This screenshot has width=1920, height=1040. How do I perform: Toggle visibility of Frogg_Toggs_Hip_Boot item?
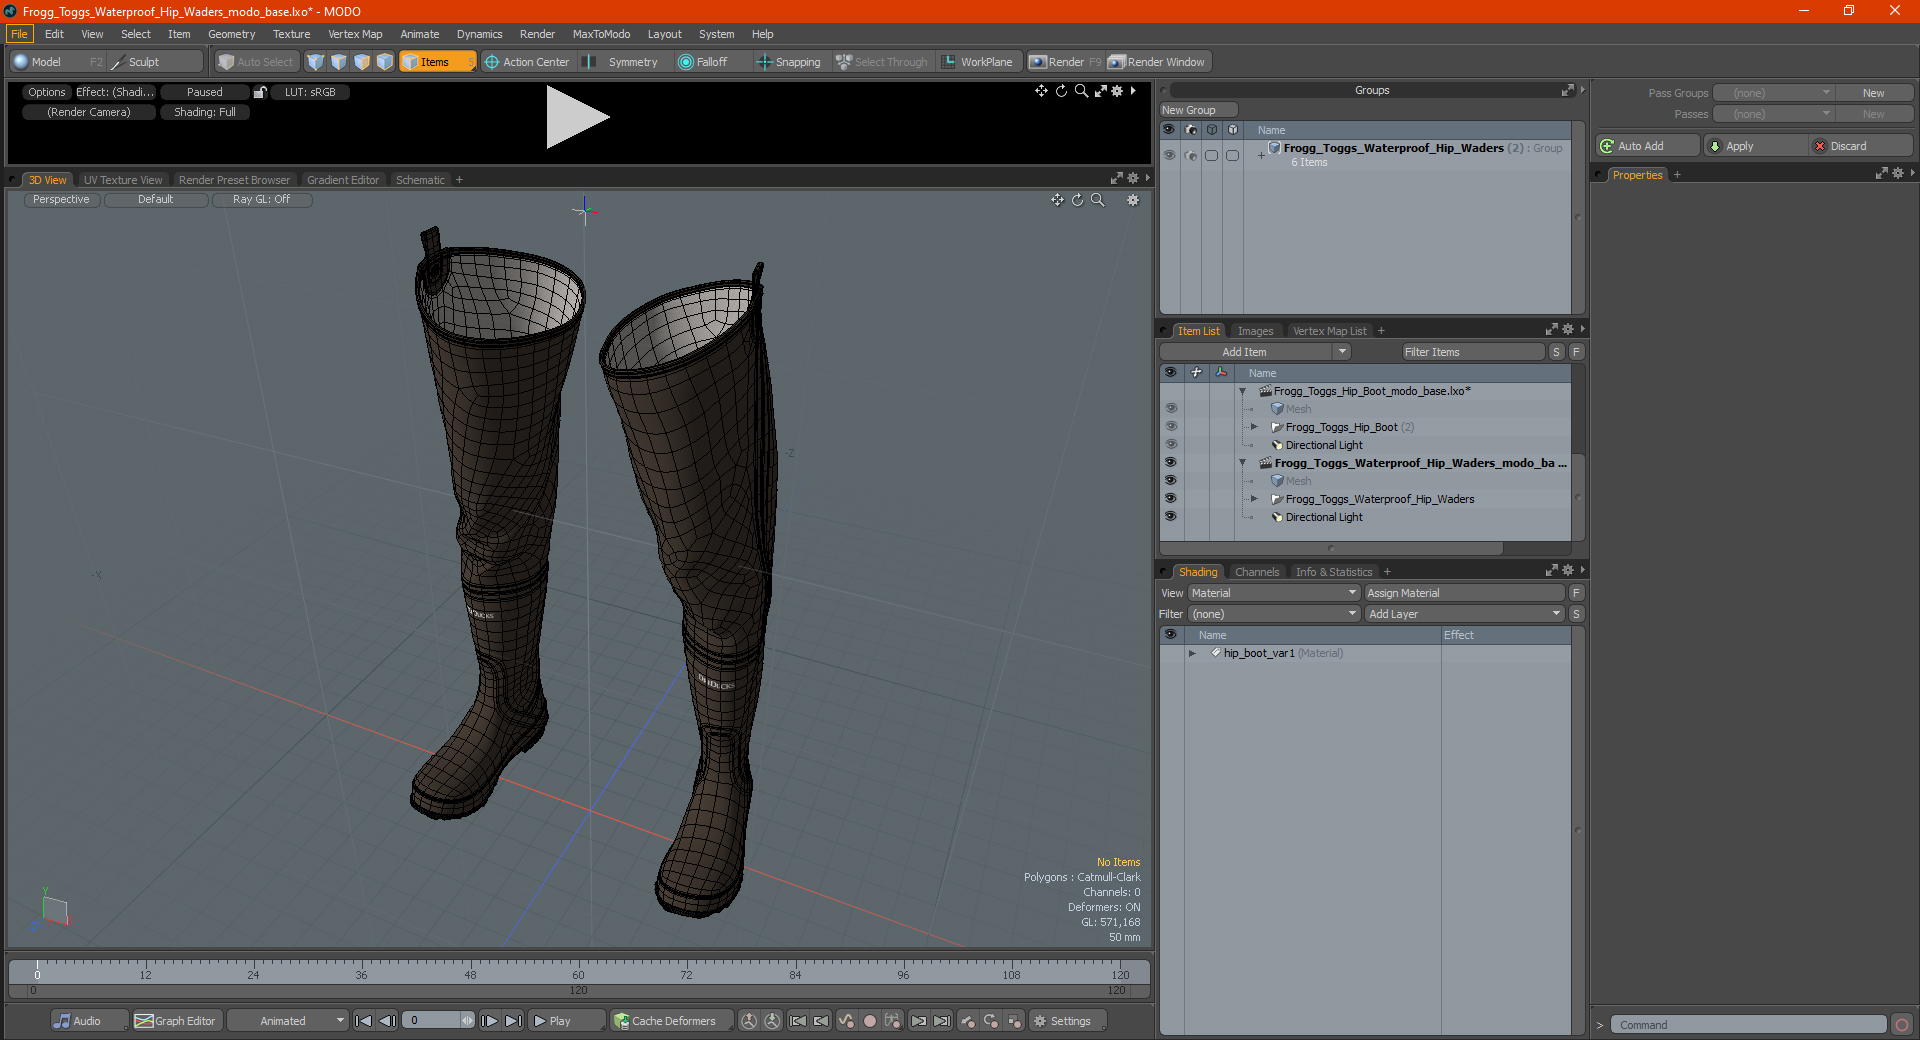pos(1170,427)
